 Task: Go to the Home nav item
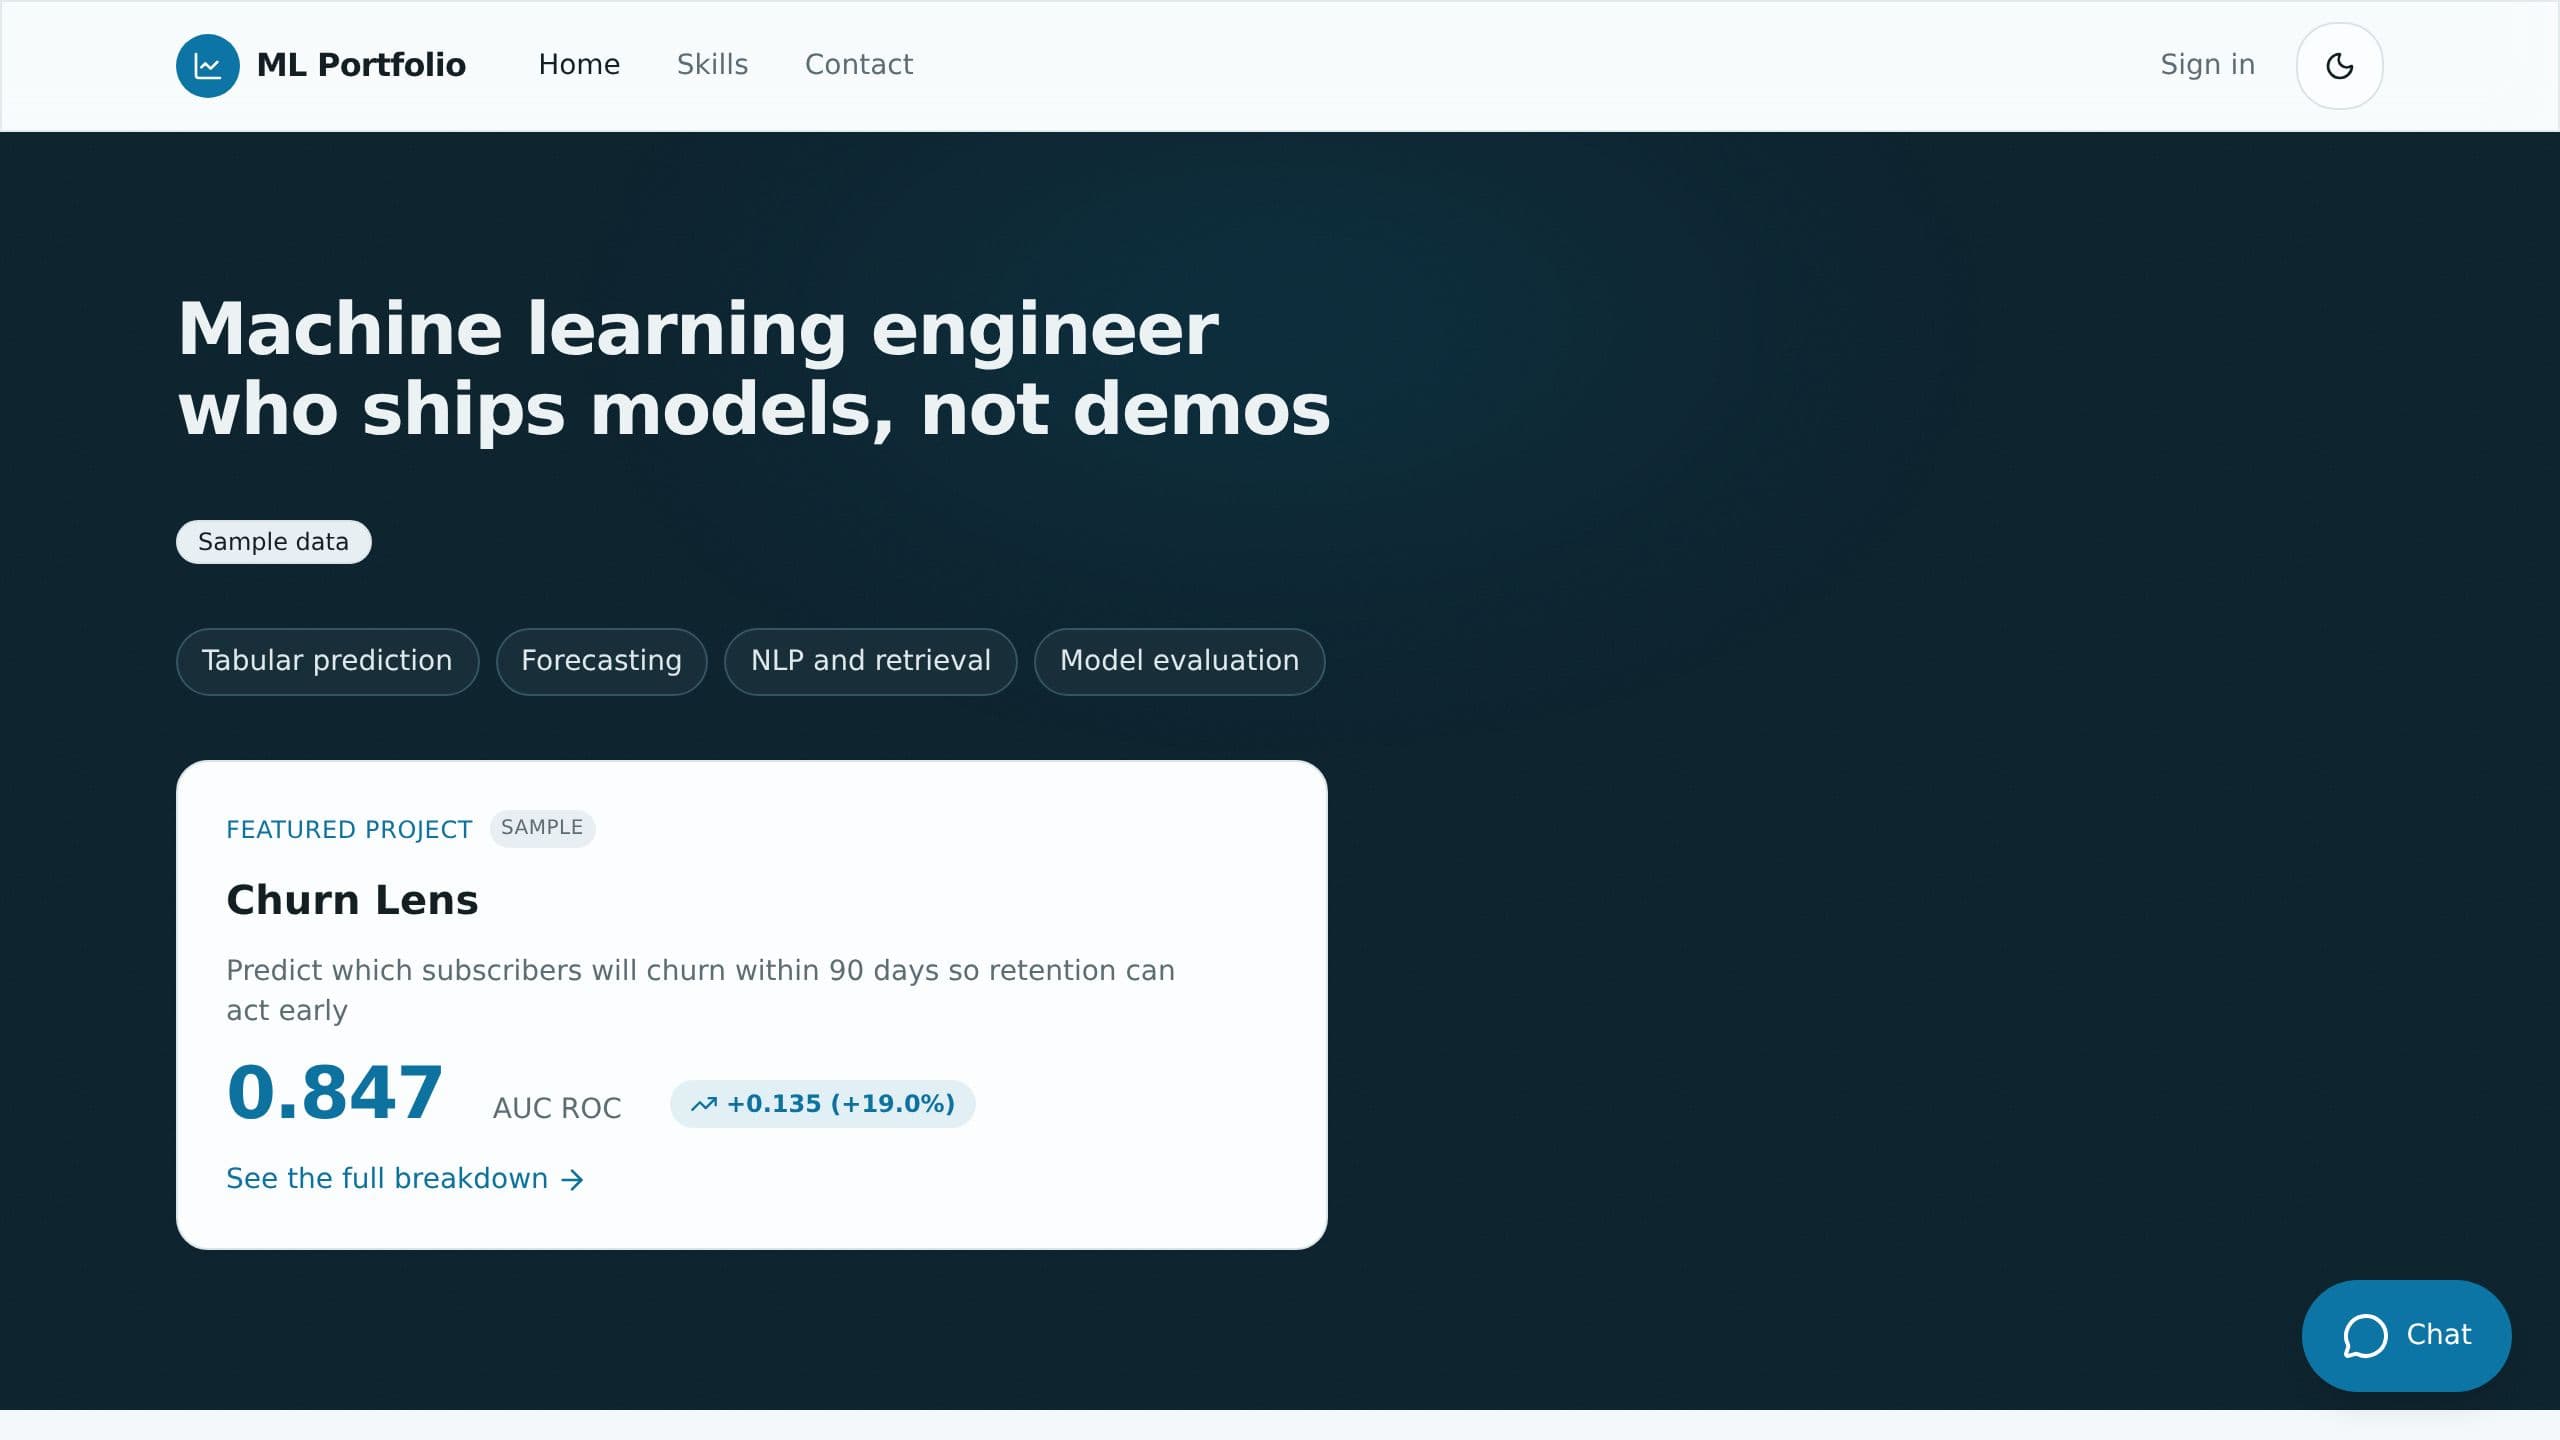tap(579, 65)
